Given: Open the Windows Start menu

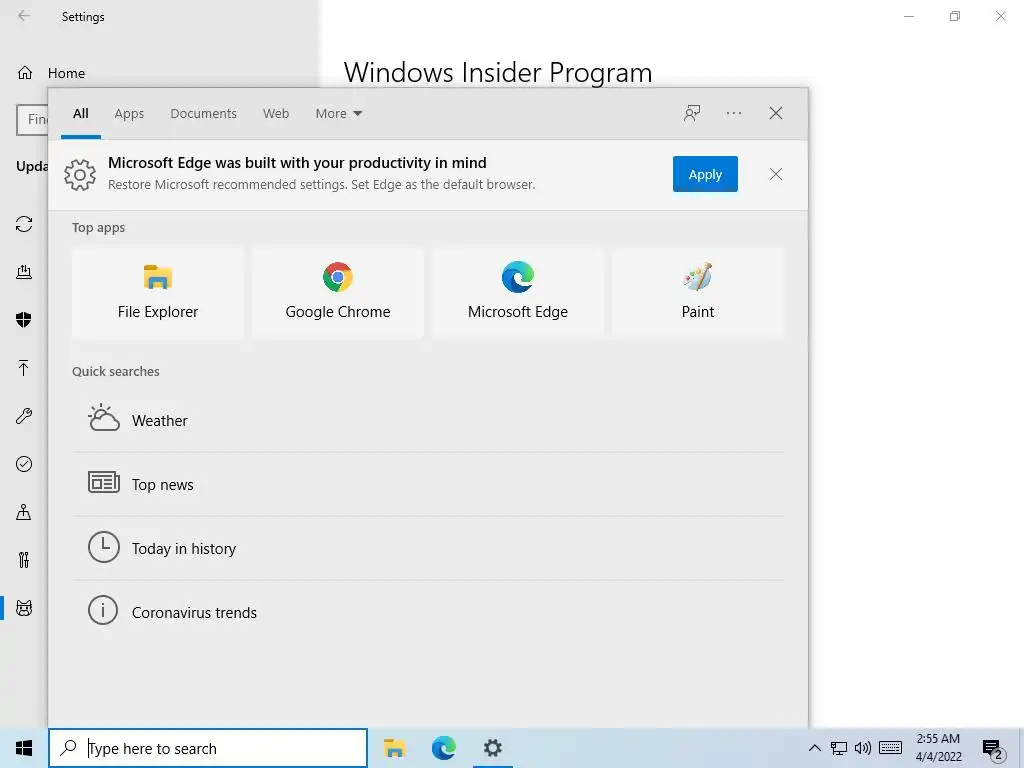Looking at the screenshot, I should (24, 748).
